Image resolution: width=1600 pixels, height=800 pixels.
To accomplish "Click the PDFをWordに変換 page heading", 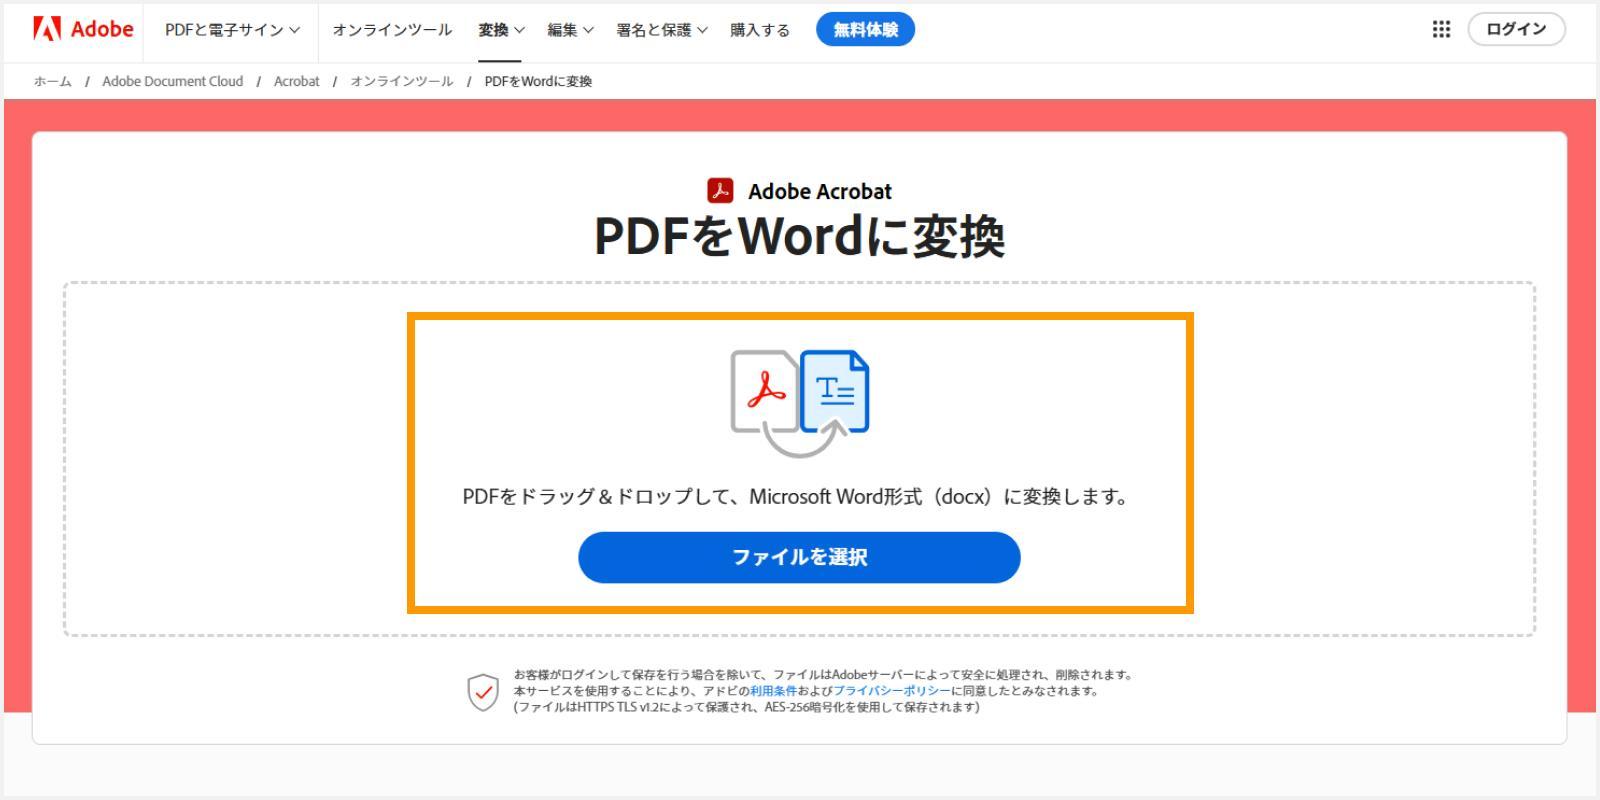I will click(799, 236).
